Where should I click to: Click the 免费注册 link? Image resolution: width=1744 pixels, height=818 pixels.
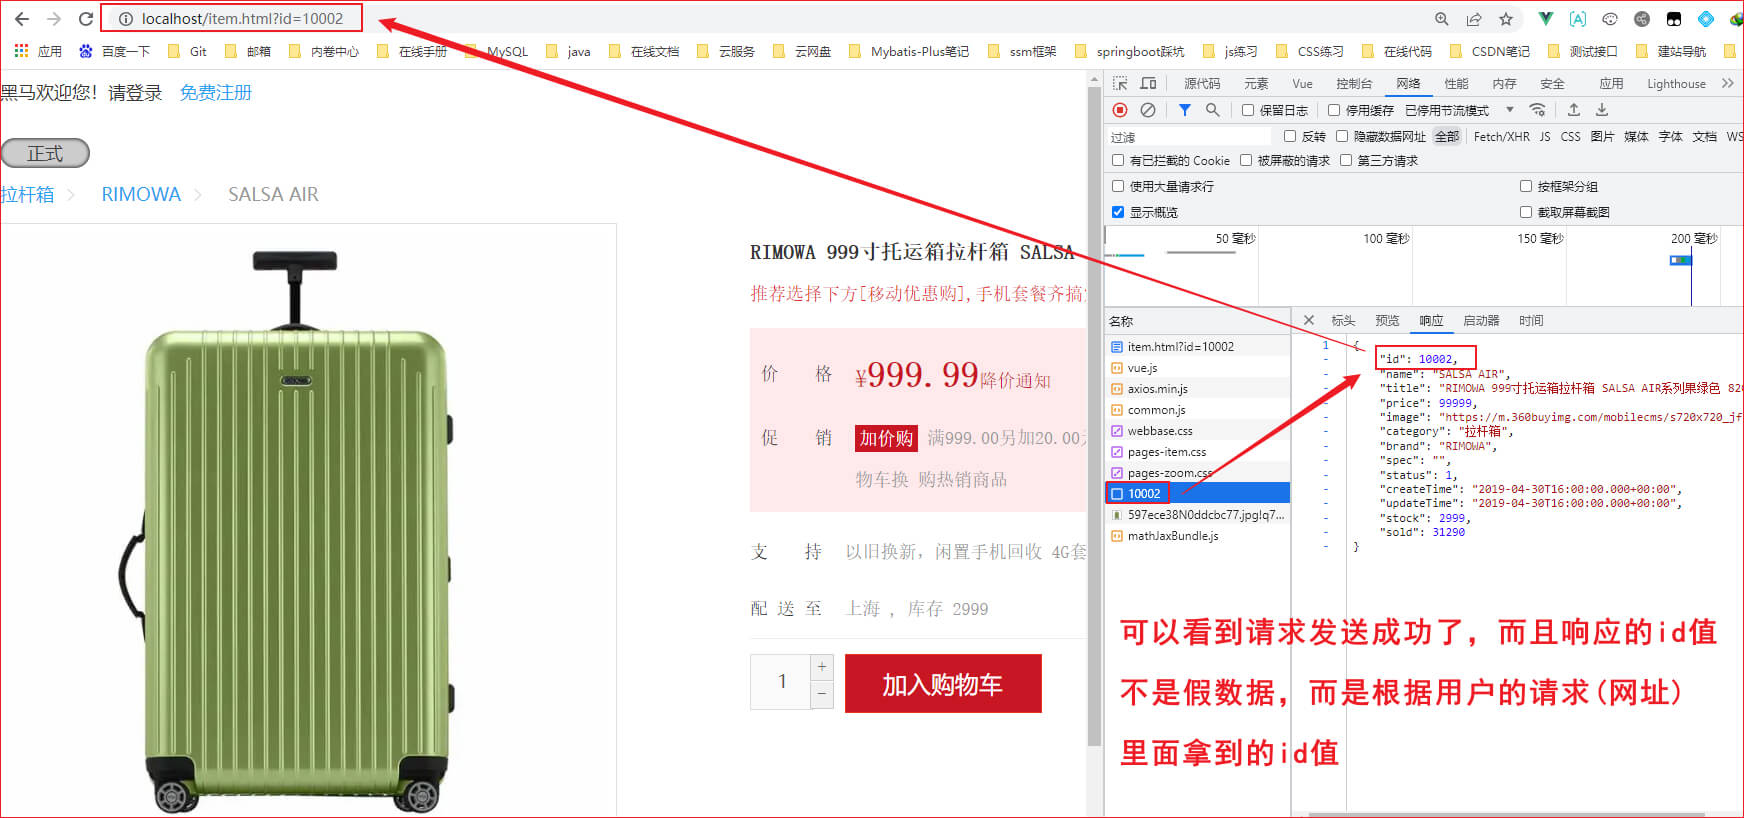click(x=216, y=92)
